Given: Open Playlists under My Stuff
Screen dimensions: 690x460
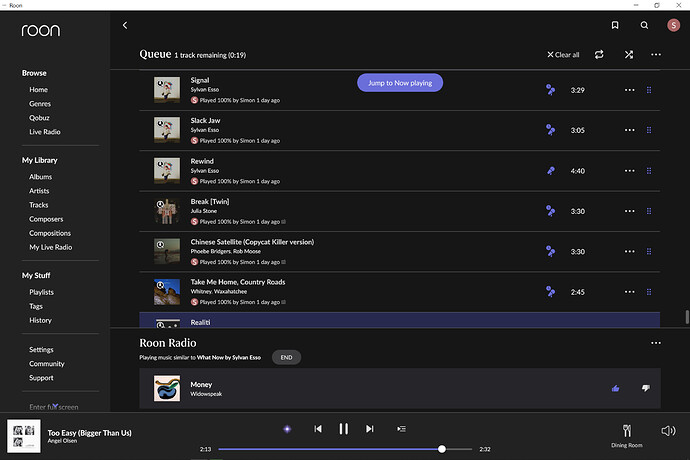Looking at the screenshot, I should (x=41, y=292).
